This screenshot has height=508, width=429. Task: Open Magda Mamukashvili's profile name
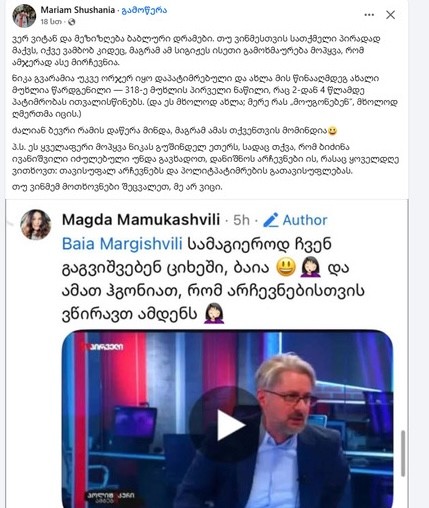pyautogui.click(x=141, y=220)
